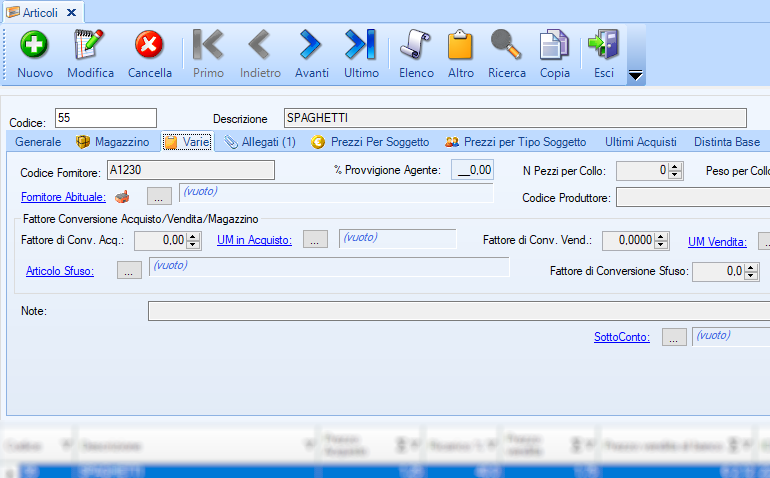Screen dimensions: 770x478
Task: Open Fornitore Abituale lookup ellipsis button
Action: 159,197
